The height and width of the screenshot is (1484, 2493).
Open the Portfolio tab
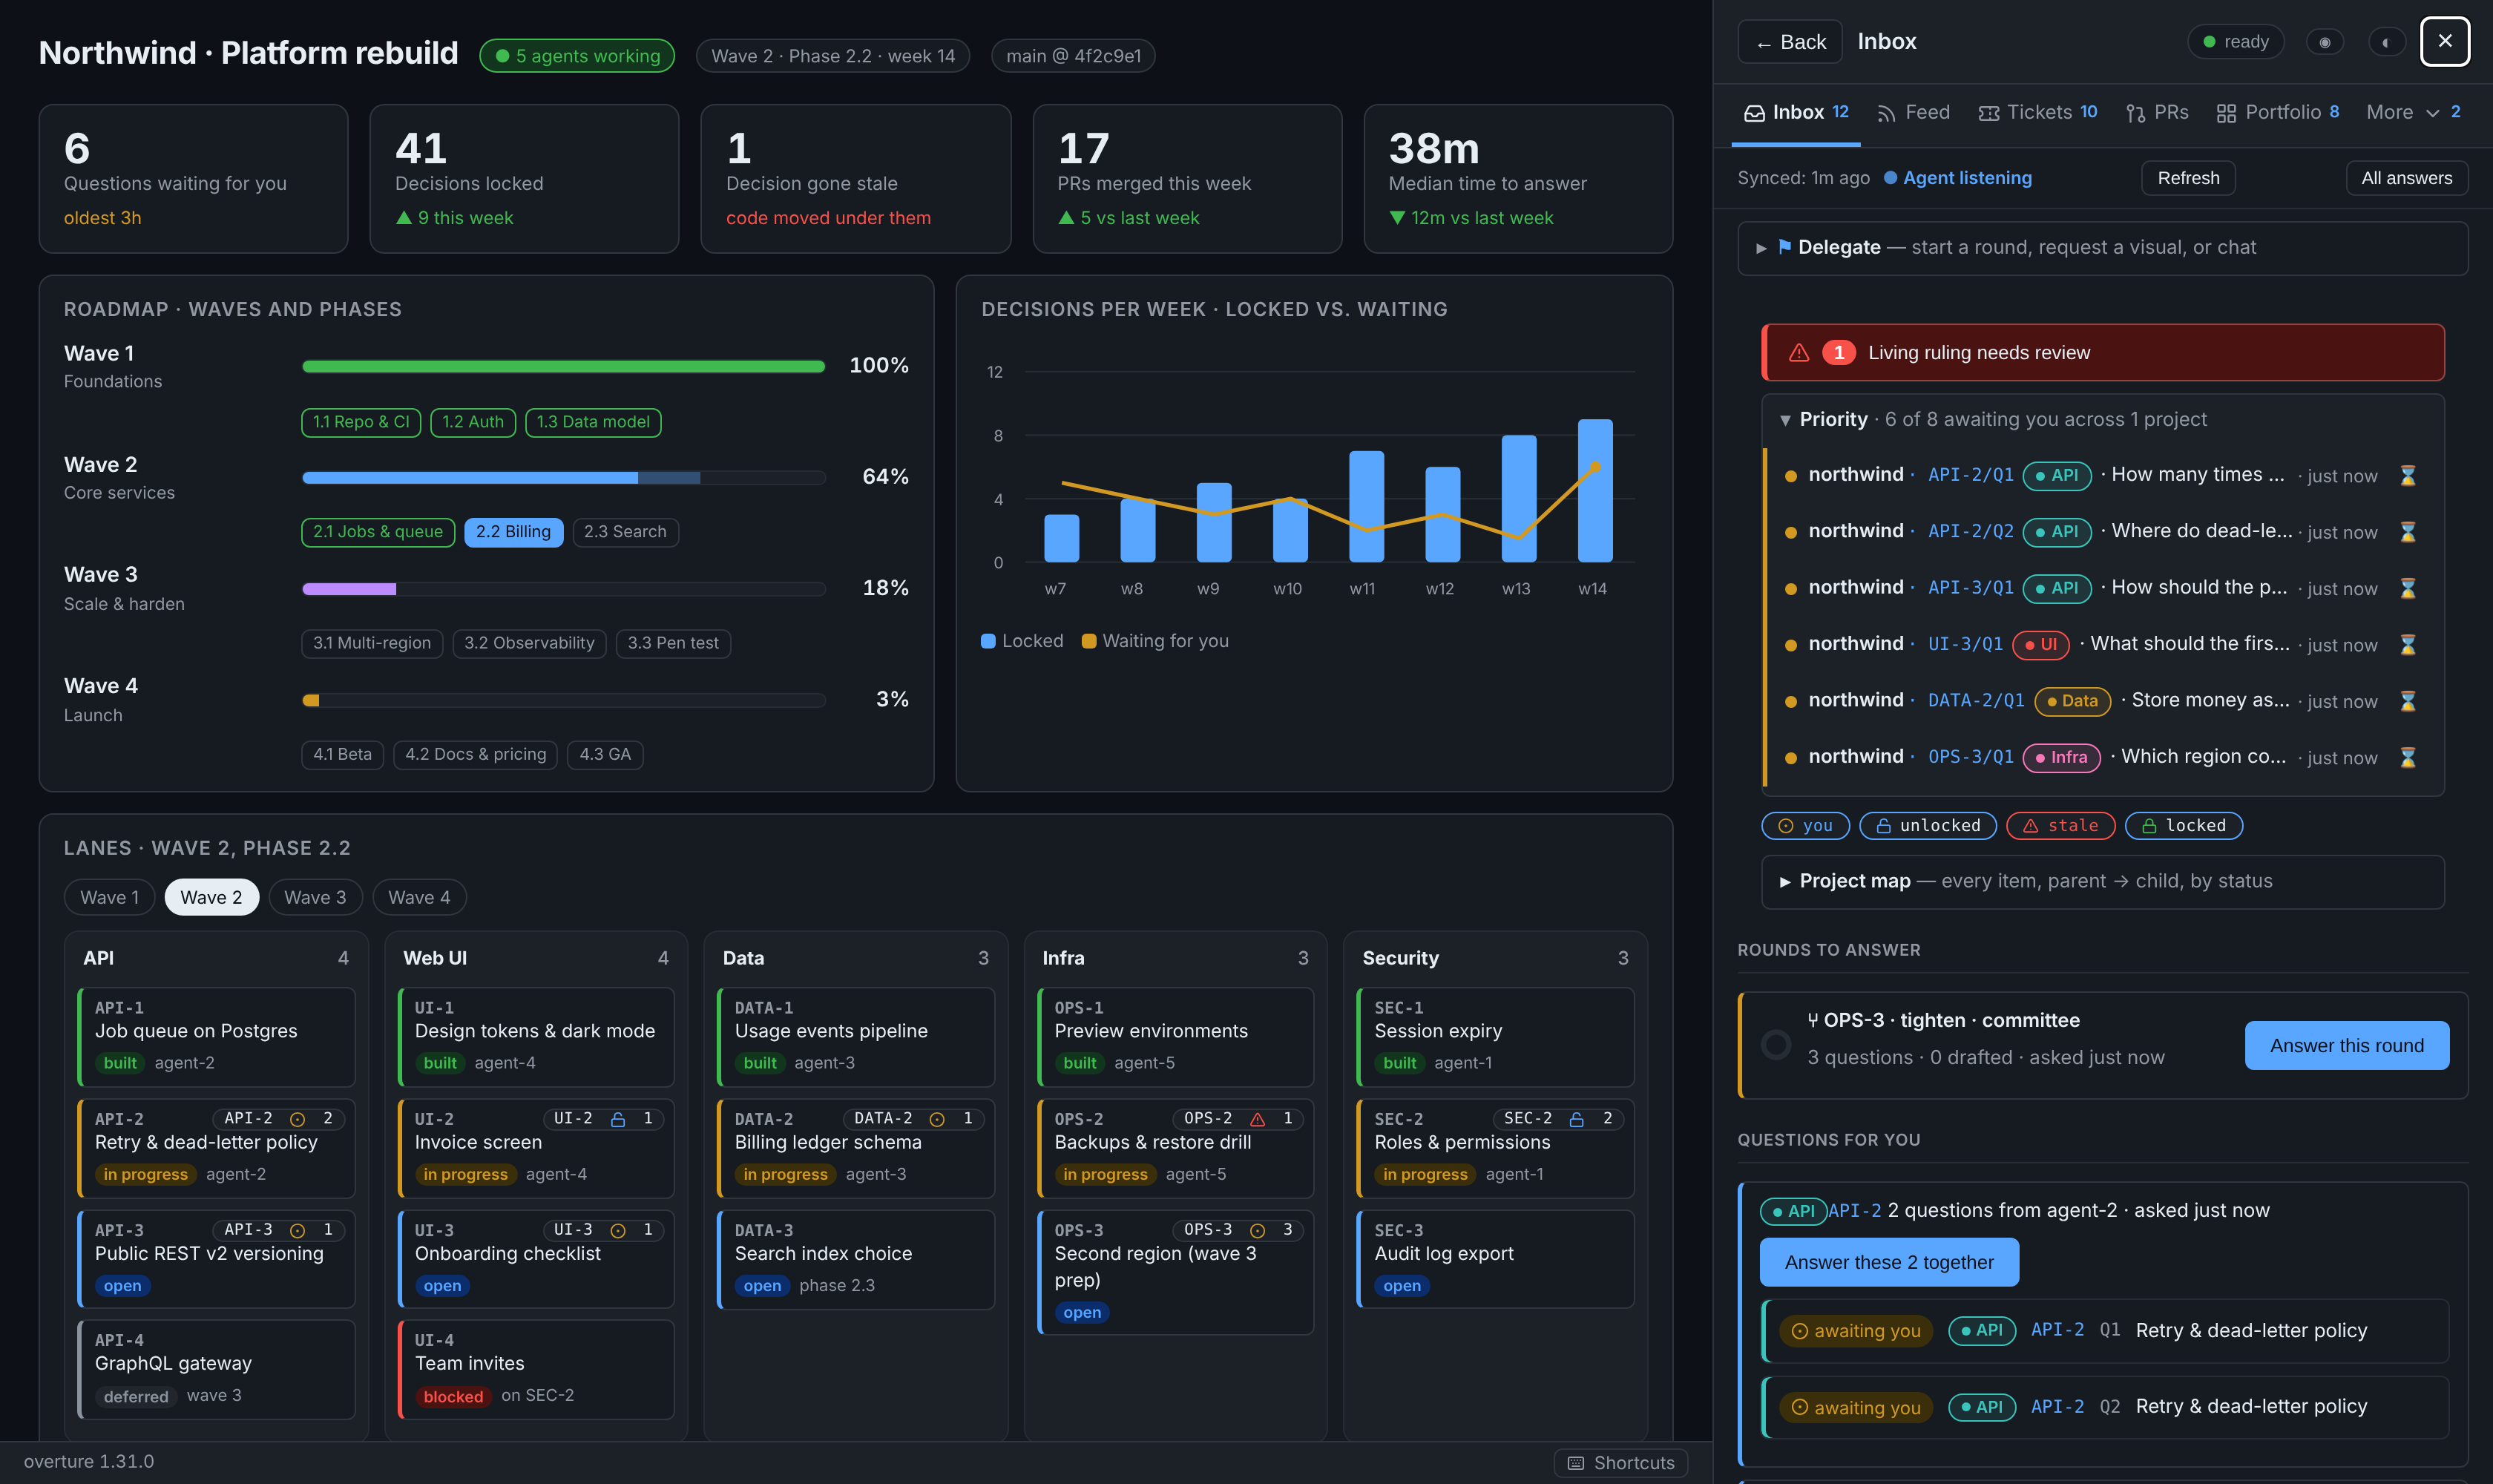pyautogui.click(x=2277, y=113)
